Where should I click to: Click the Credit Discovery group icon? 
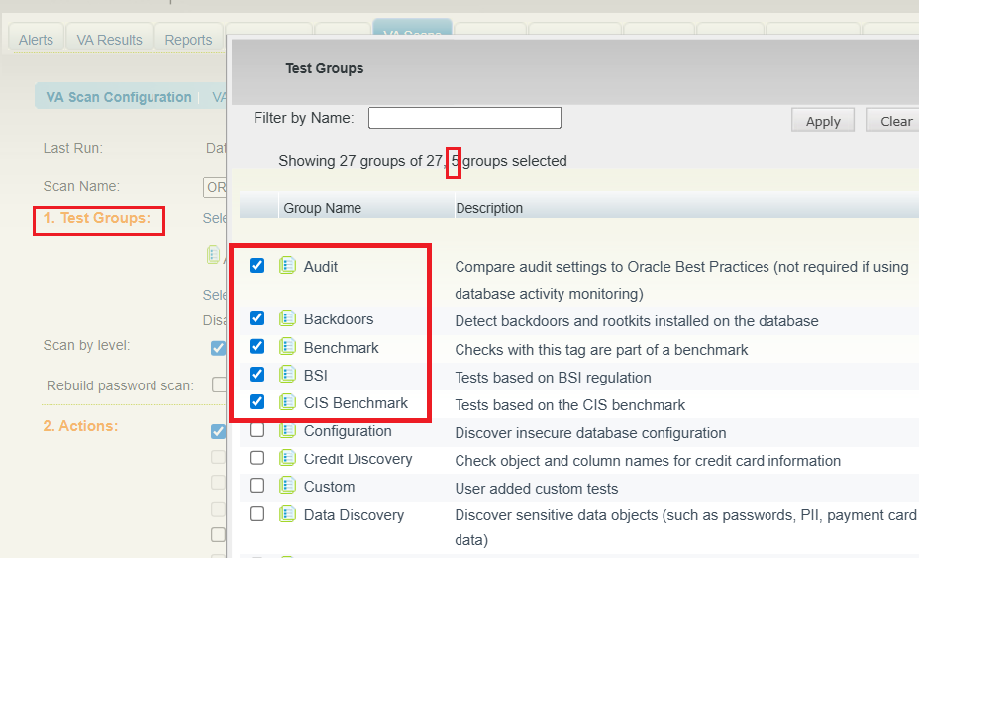[x=287, y=458]
